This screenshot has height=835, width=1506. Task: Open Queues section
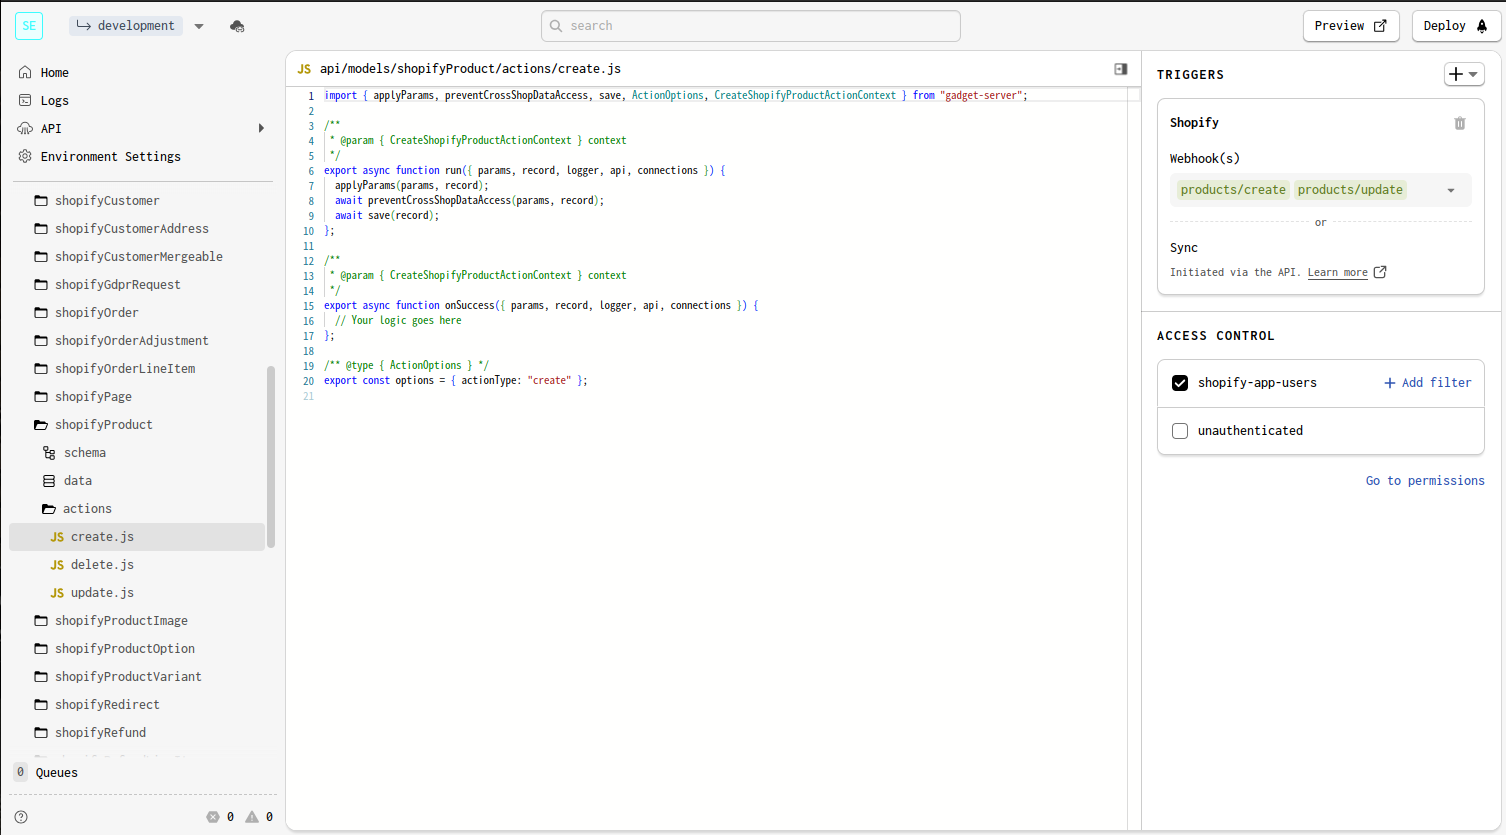tap(57, 773)
